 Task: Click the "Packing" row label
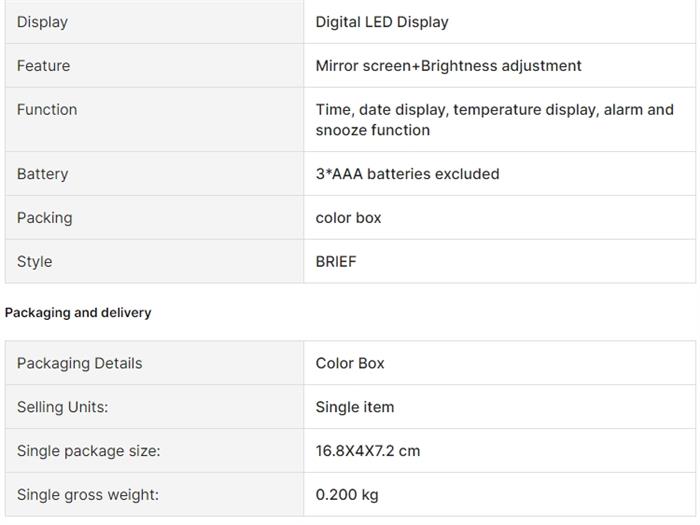(x=44, y=218)
